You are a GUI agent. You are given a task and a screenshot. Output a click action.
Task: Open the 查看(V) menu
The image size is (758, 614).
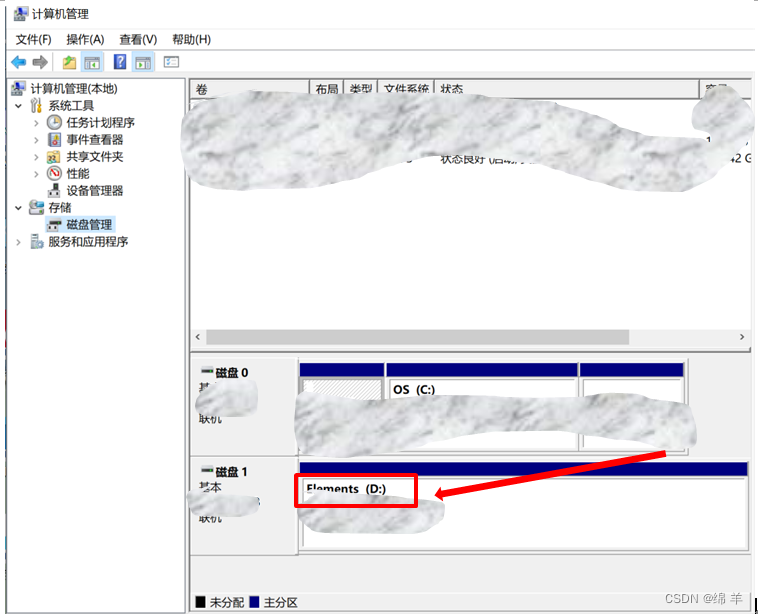[138, 39]
